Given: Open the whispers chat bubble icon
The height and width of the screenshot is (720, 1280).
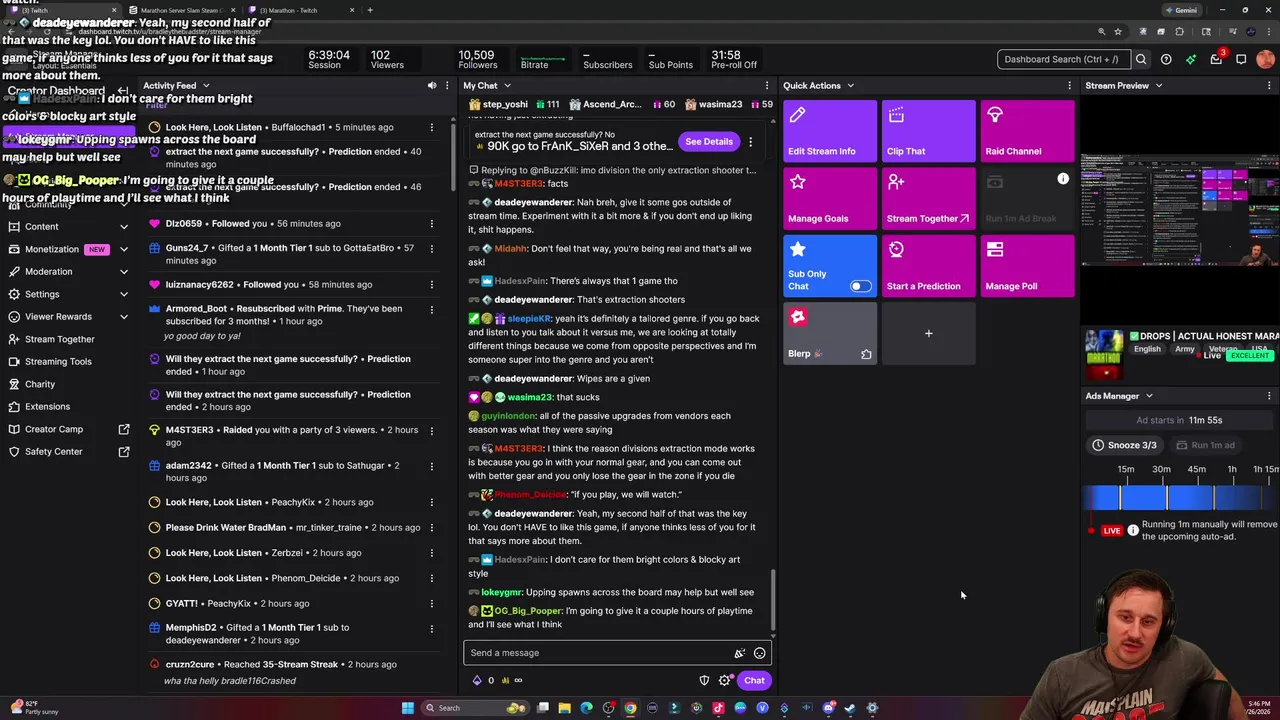Looking at the screenshot, I should (1241, 59).
